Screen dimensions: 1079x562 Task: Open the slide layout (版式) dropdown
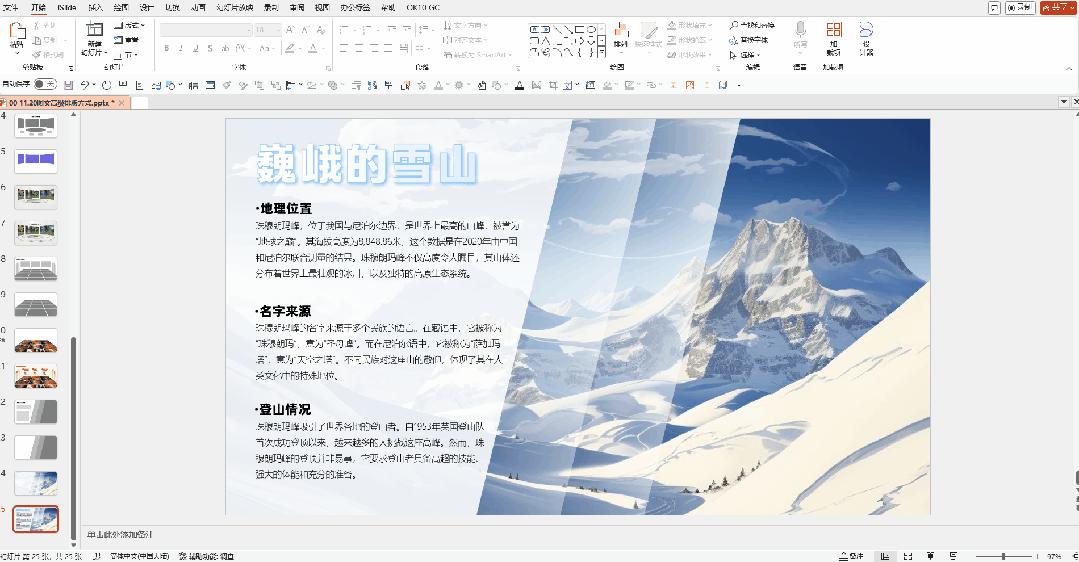point(129,25)
